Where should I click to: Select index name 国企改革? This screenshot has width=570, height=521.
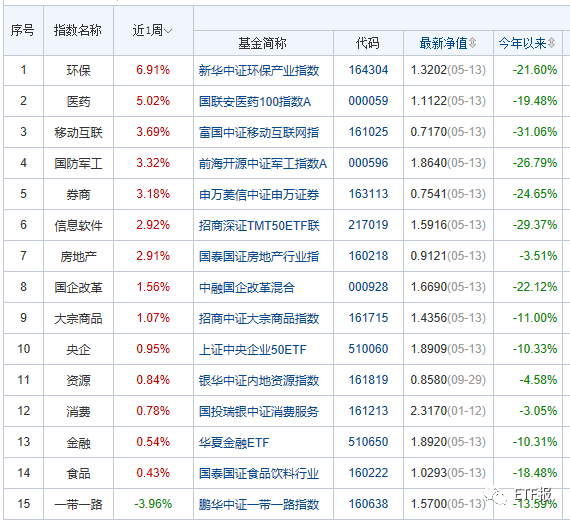(78, 287)
